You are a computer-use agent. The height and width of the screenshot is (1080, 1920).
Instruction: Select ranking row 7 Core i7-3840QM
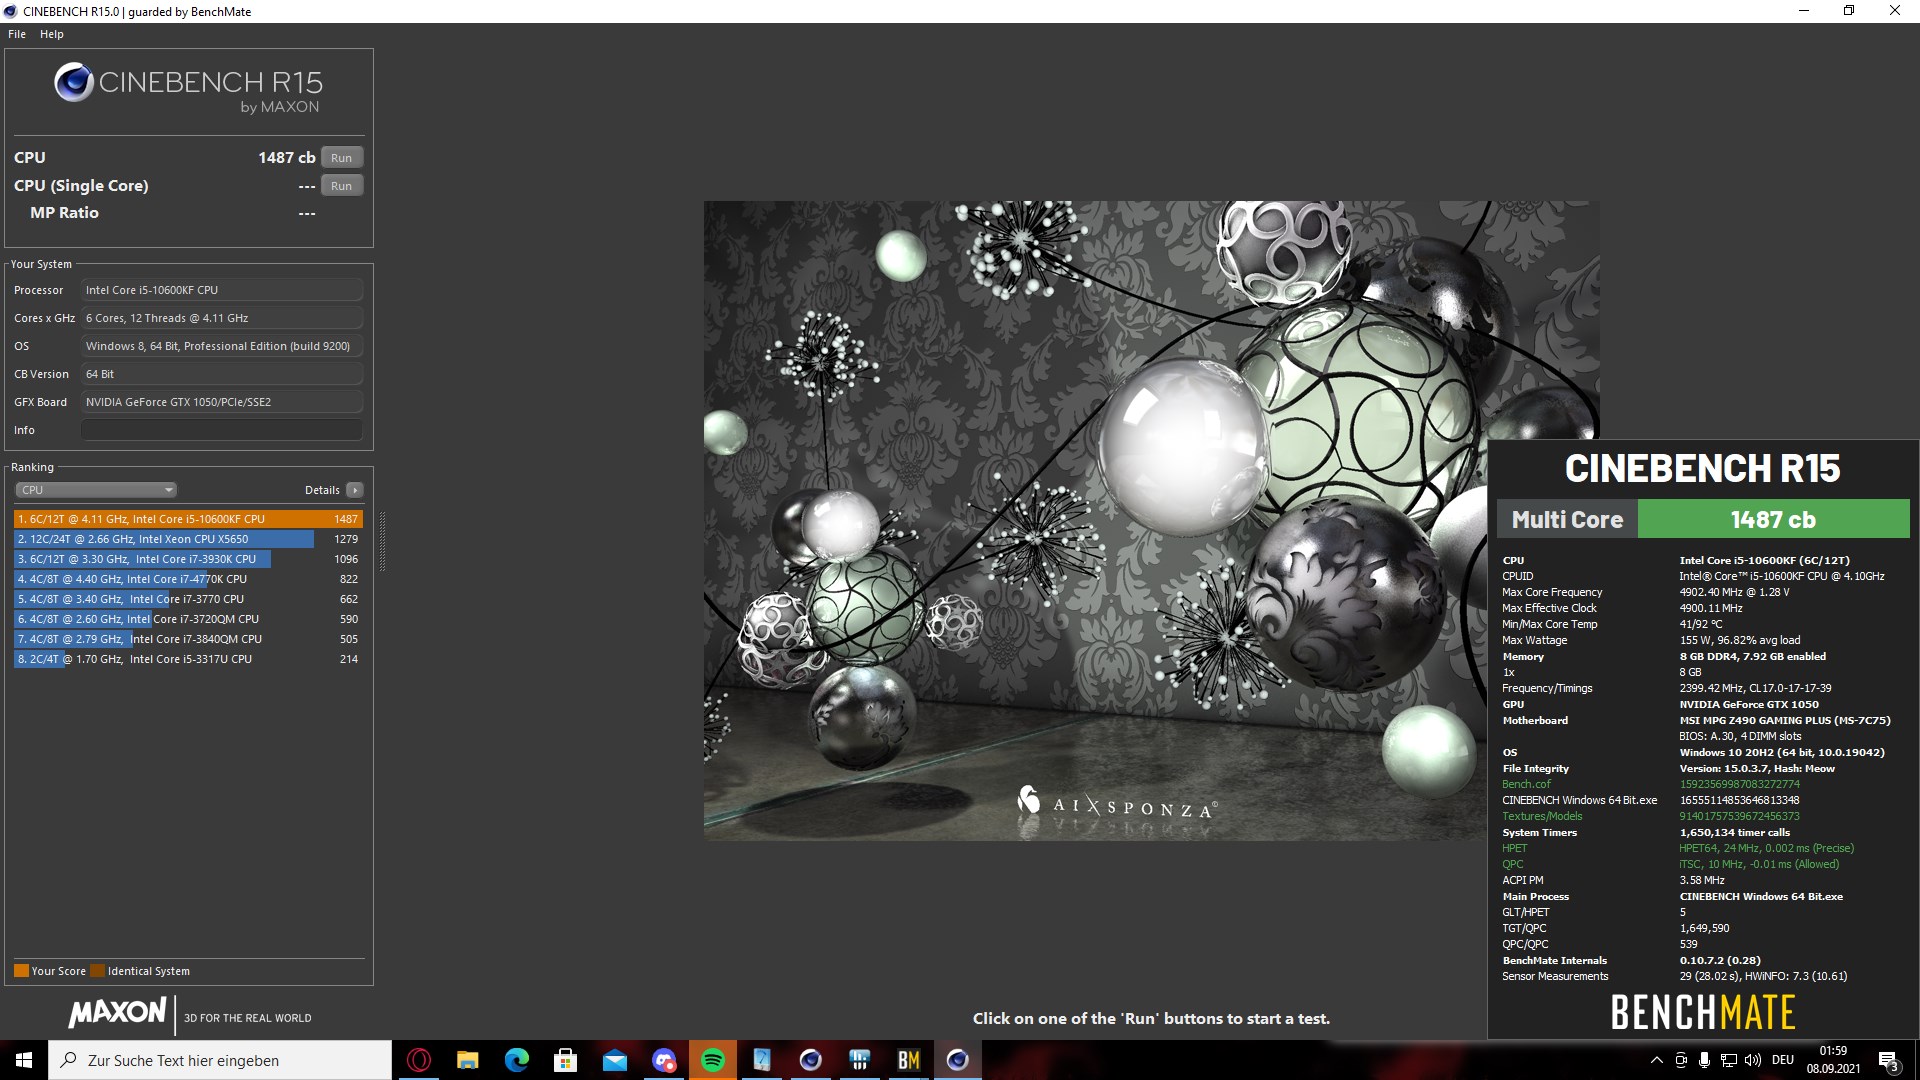188,639
